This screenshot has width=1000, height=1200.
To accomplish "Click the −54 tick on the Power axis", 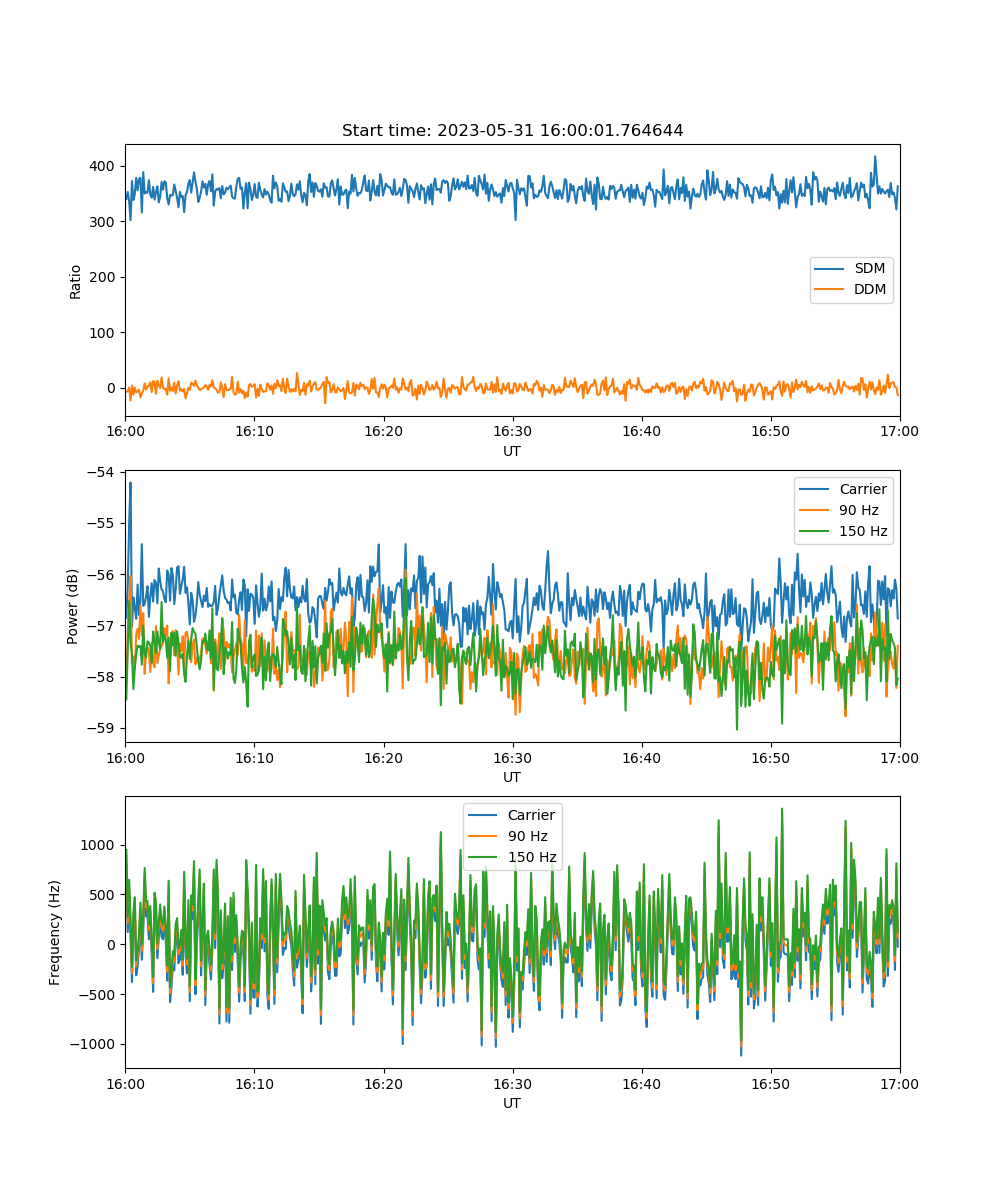I will (100, 472).
